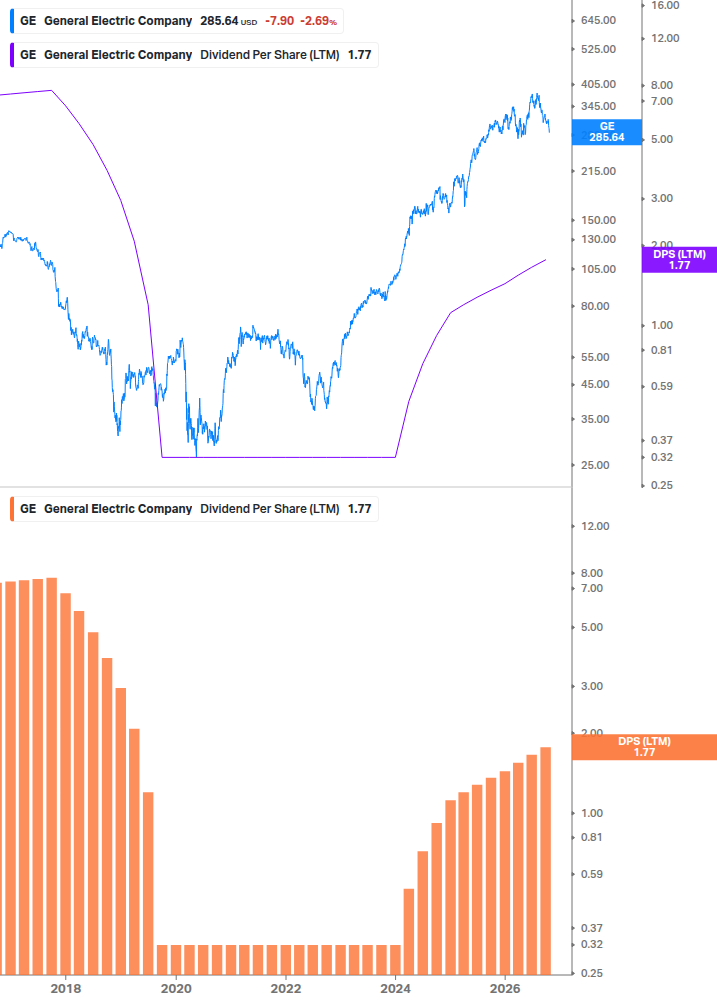The height and width of the screenshot is (1005, 717).
Task: Select GE price legend showing 285.64 USD
Action: pyautogui.click(x=177, y=21)
